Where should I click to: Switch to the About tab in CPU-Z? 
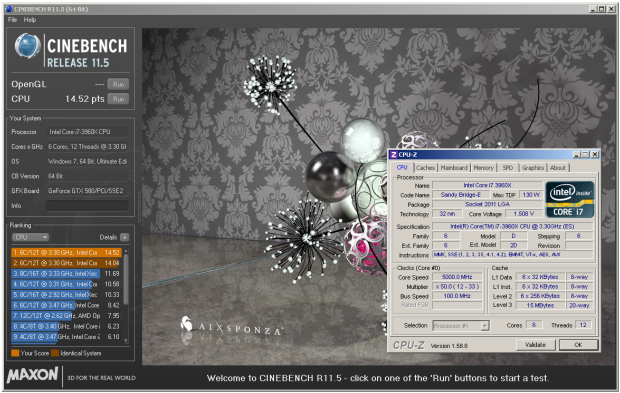[558, 168]
